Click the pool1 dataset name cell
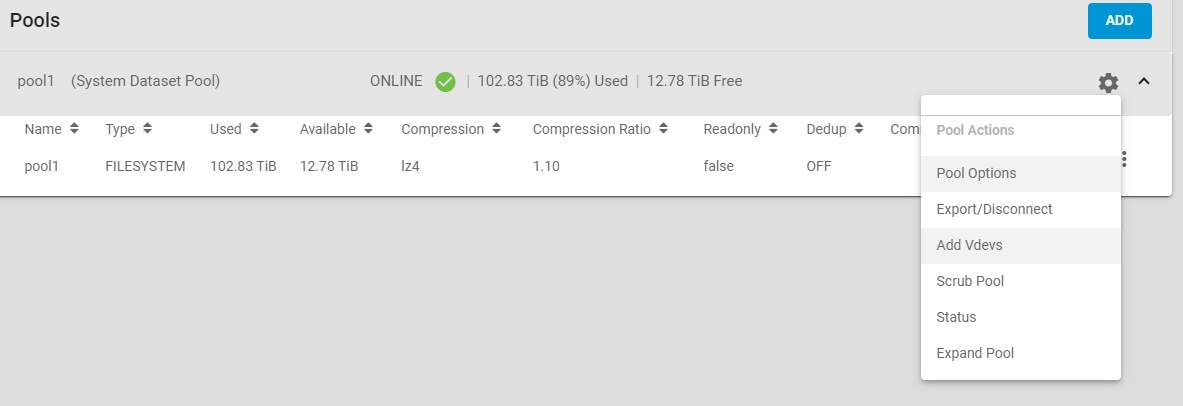Viewport: 1183px width, 406px height. click(42, 166)
